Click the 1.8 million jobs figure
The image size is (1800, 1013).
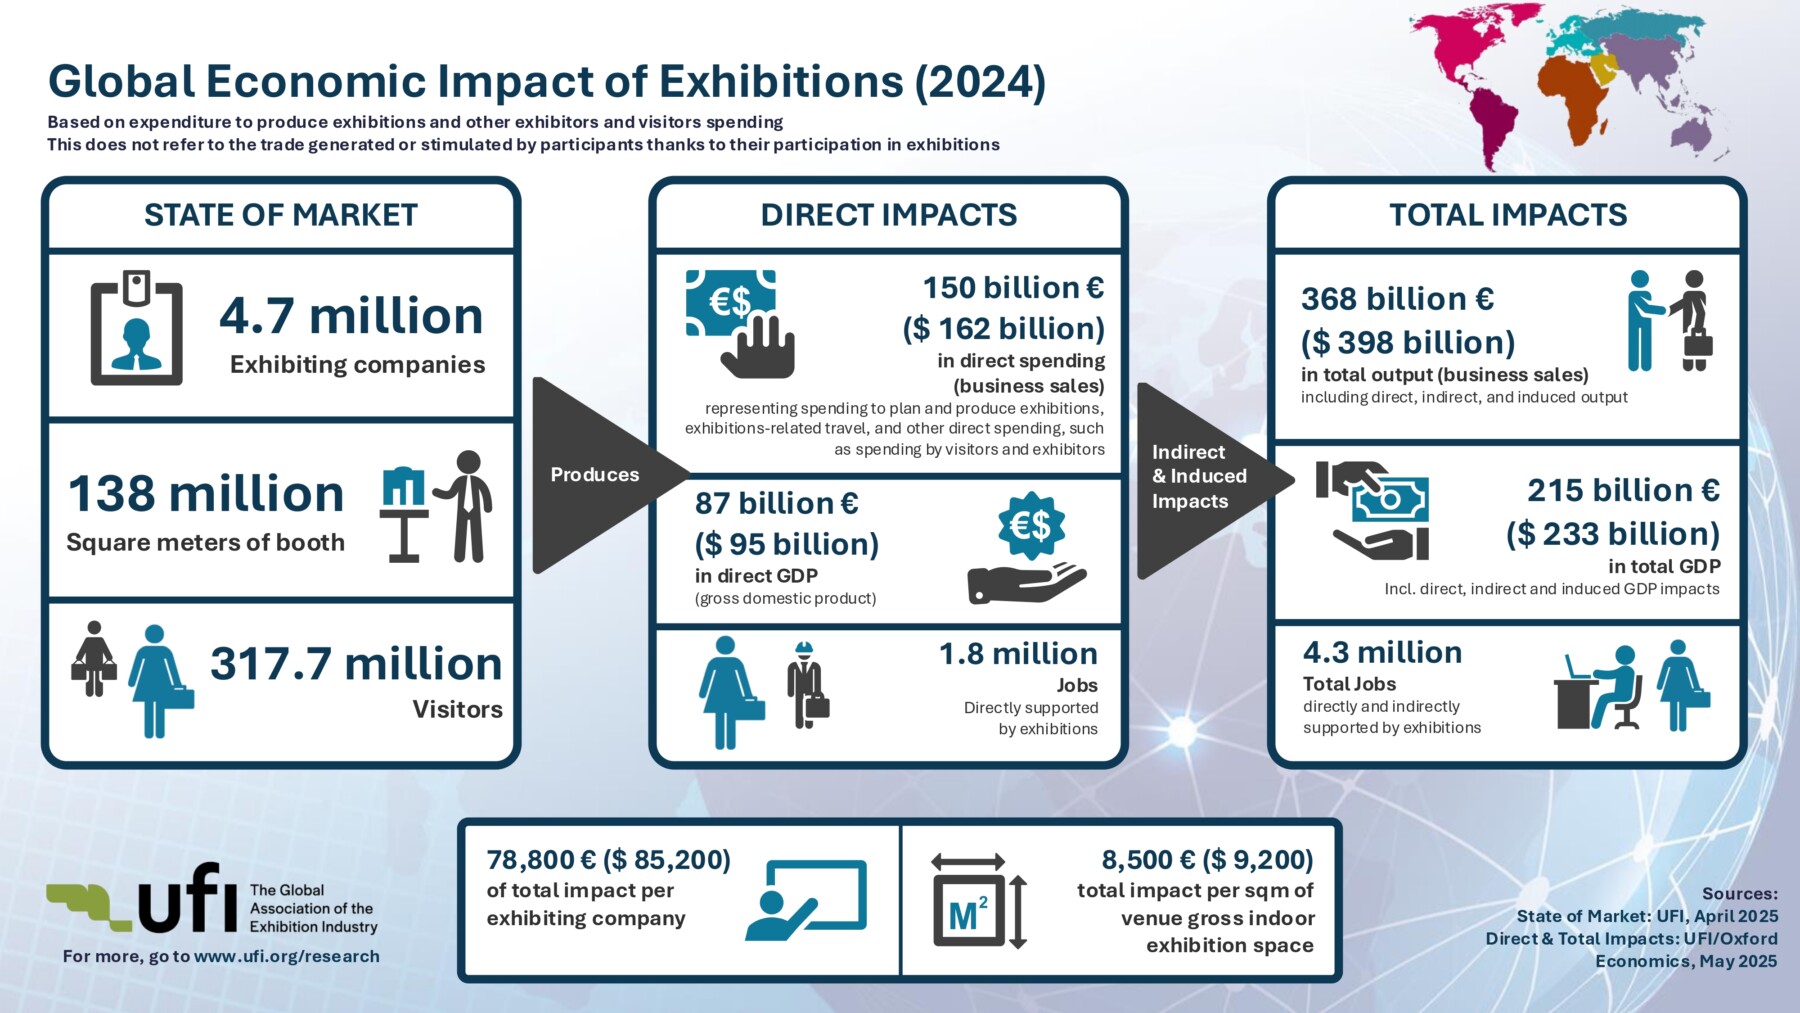click(x=1018, y=654)
